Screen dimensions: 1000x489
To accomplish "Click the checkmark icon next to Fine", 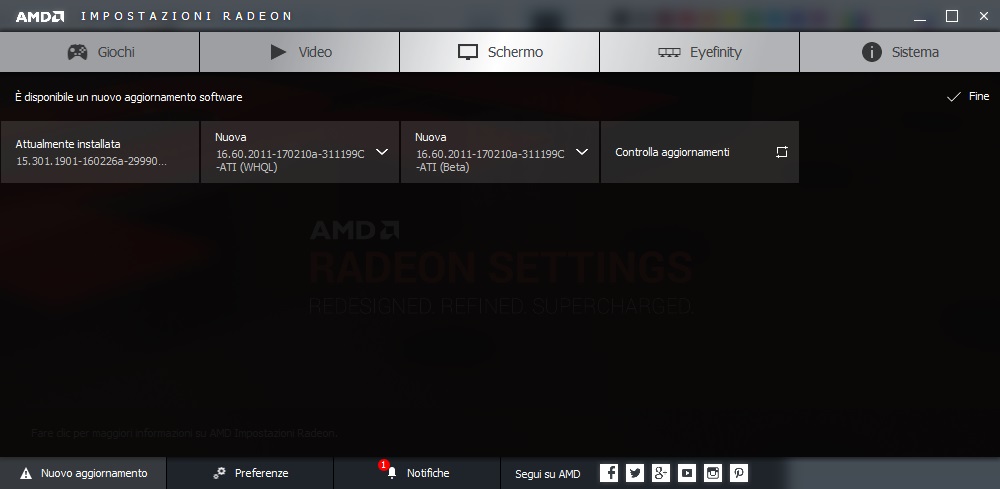I will pos(953,97).
